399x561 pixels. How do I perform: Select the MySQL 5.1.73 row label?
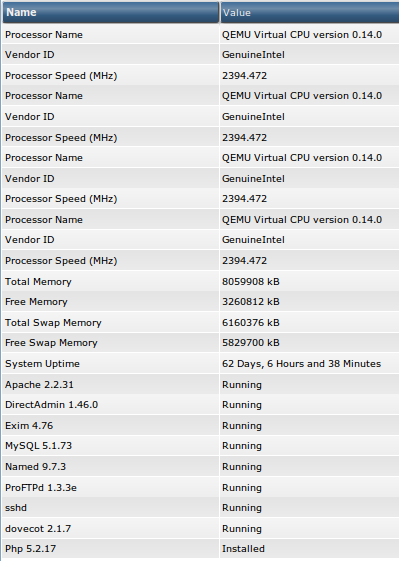click(39, 446)
